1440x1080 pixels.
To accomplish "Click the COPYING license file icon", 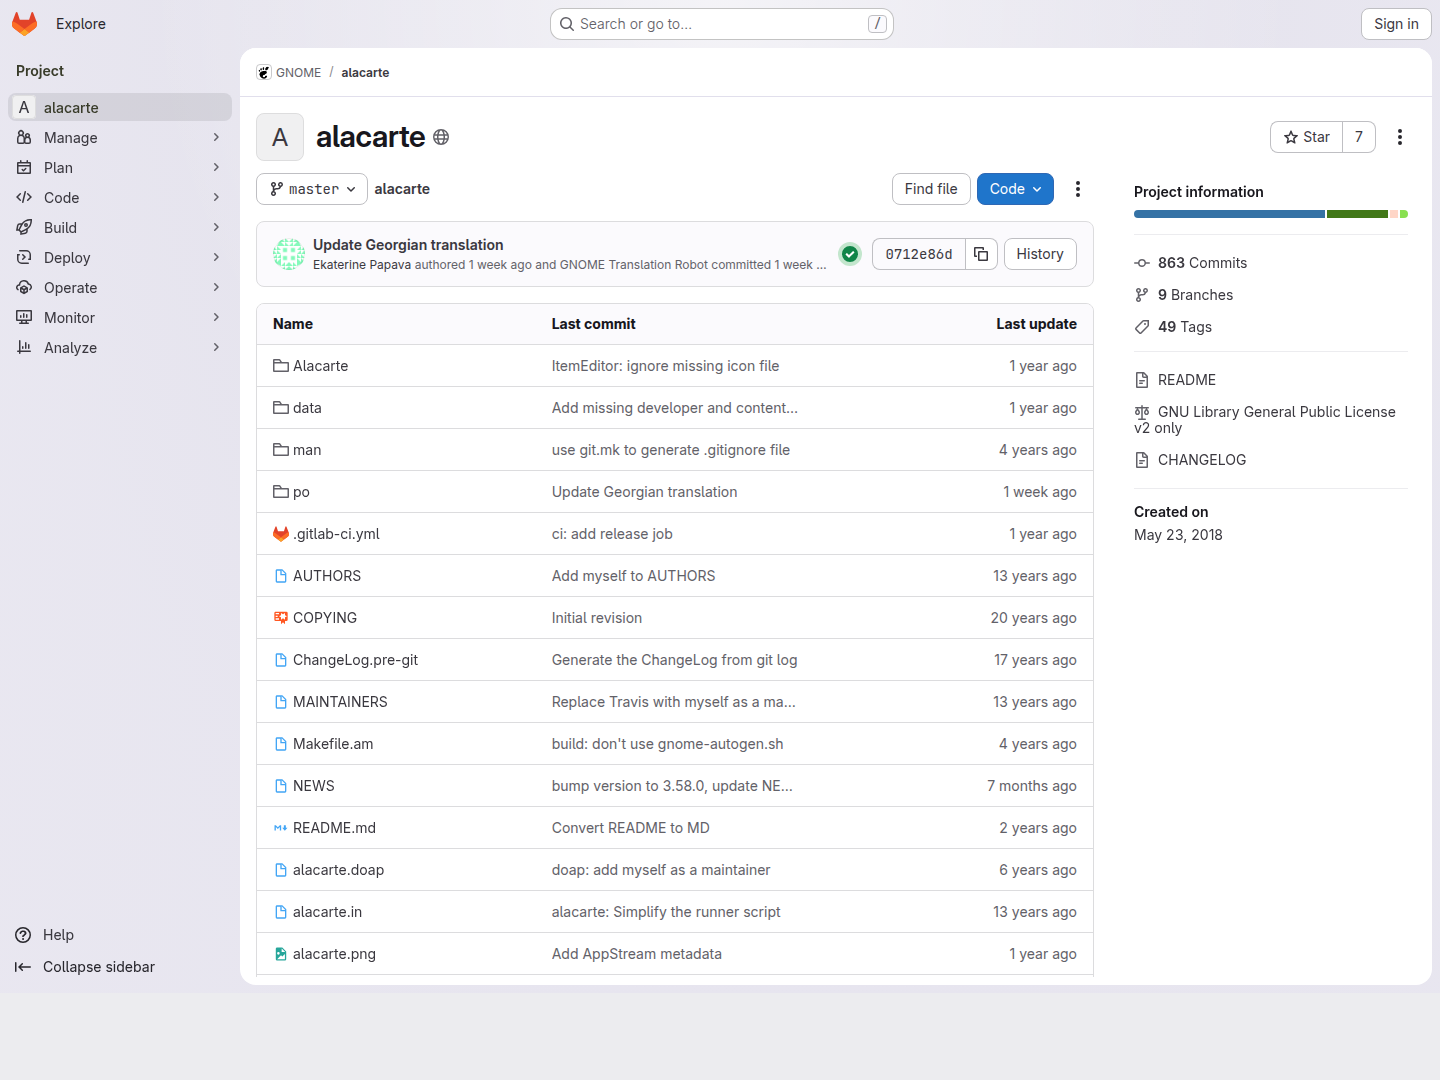I will [281, 618].
